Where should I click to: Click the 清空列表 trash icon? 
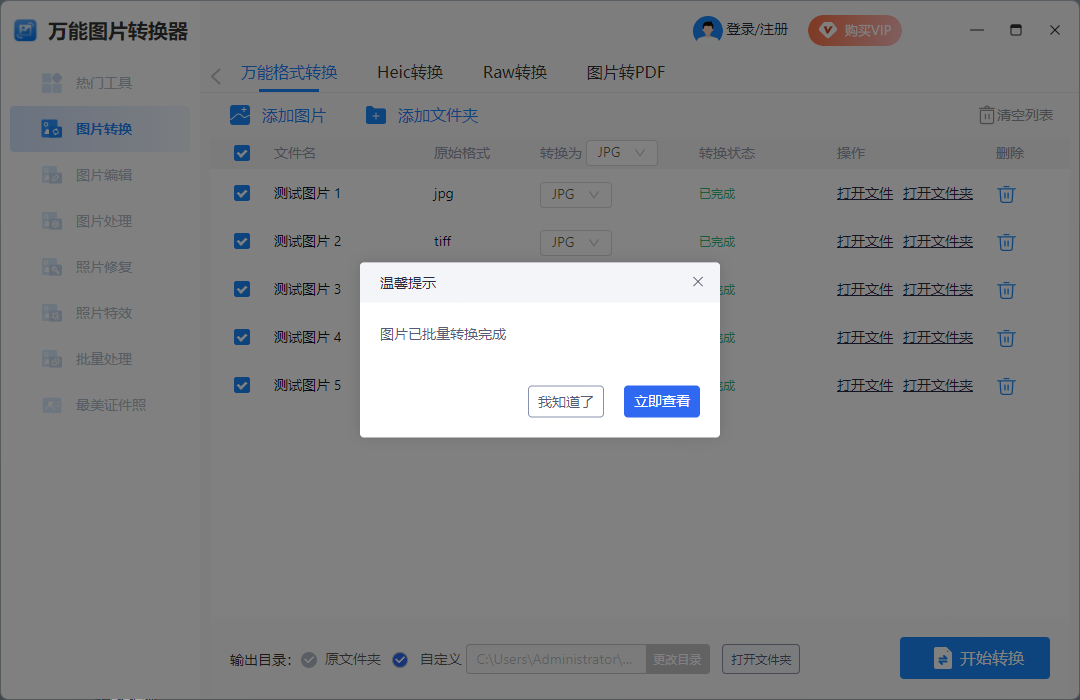pos(986,115)
